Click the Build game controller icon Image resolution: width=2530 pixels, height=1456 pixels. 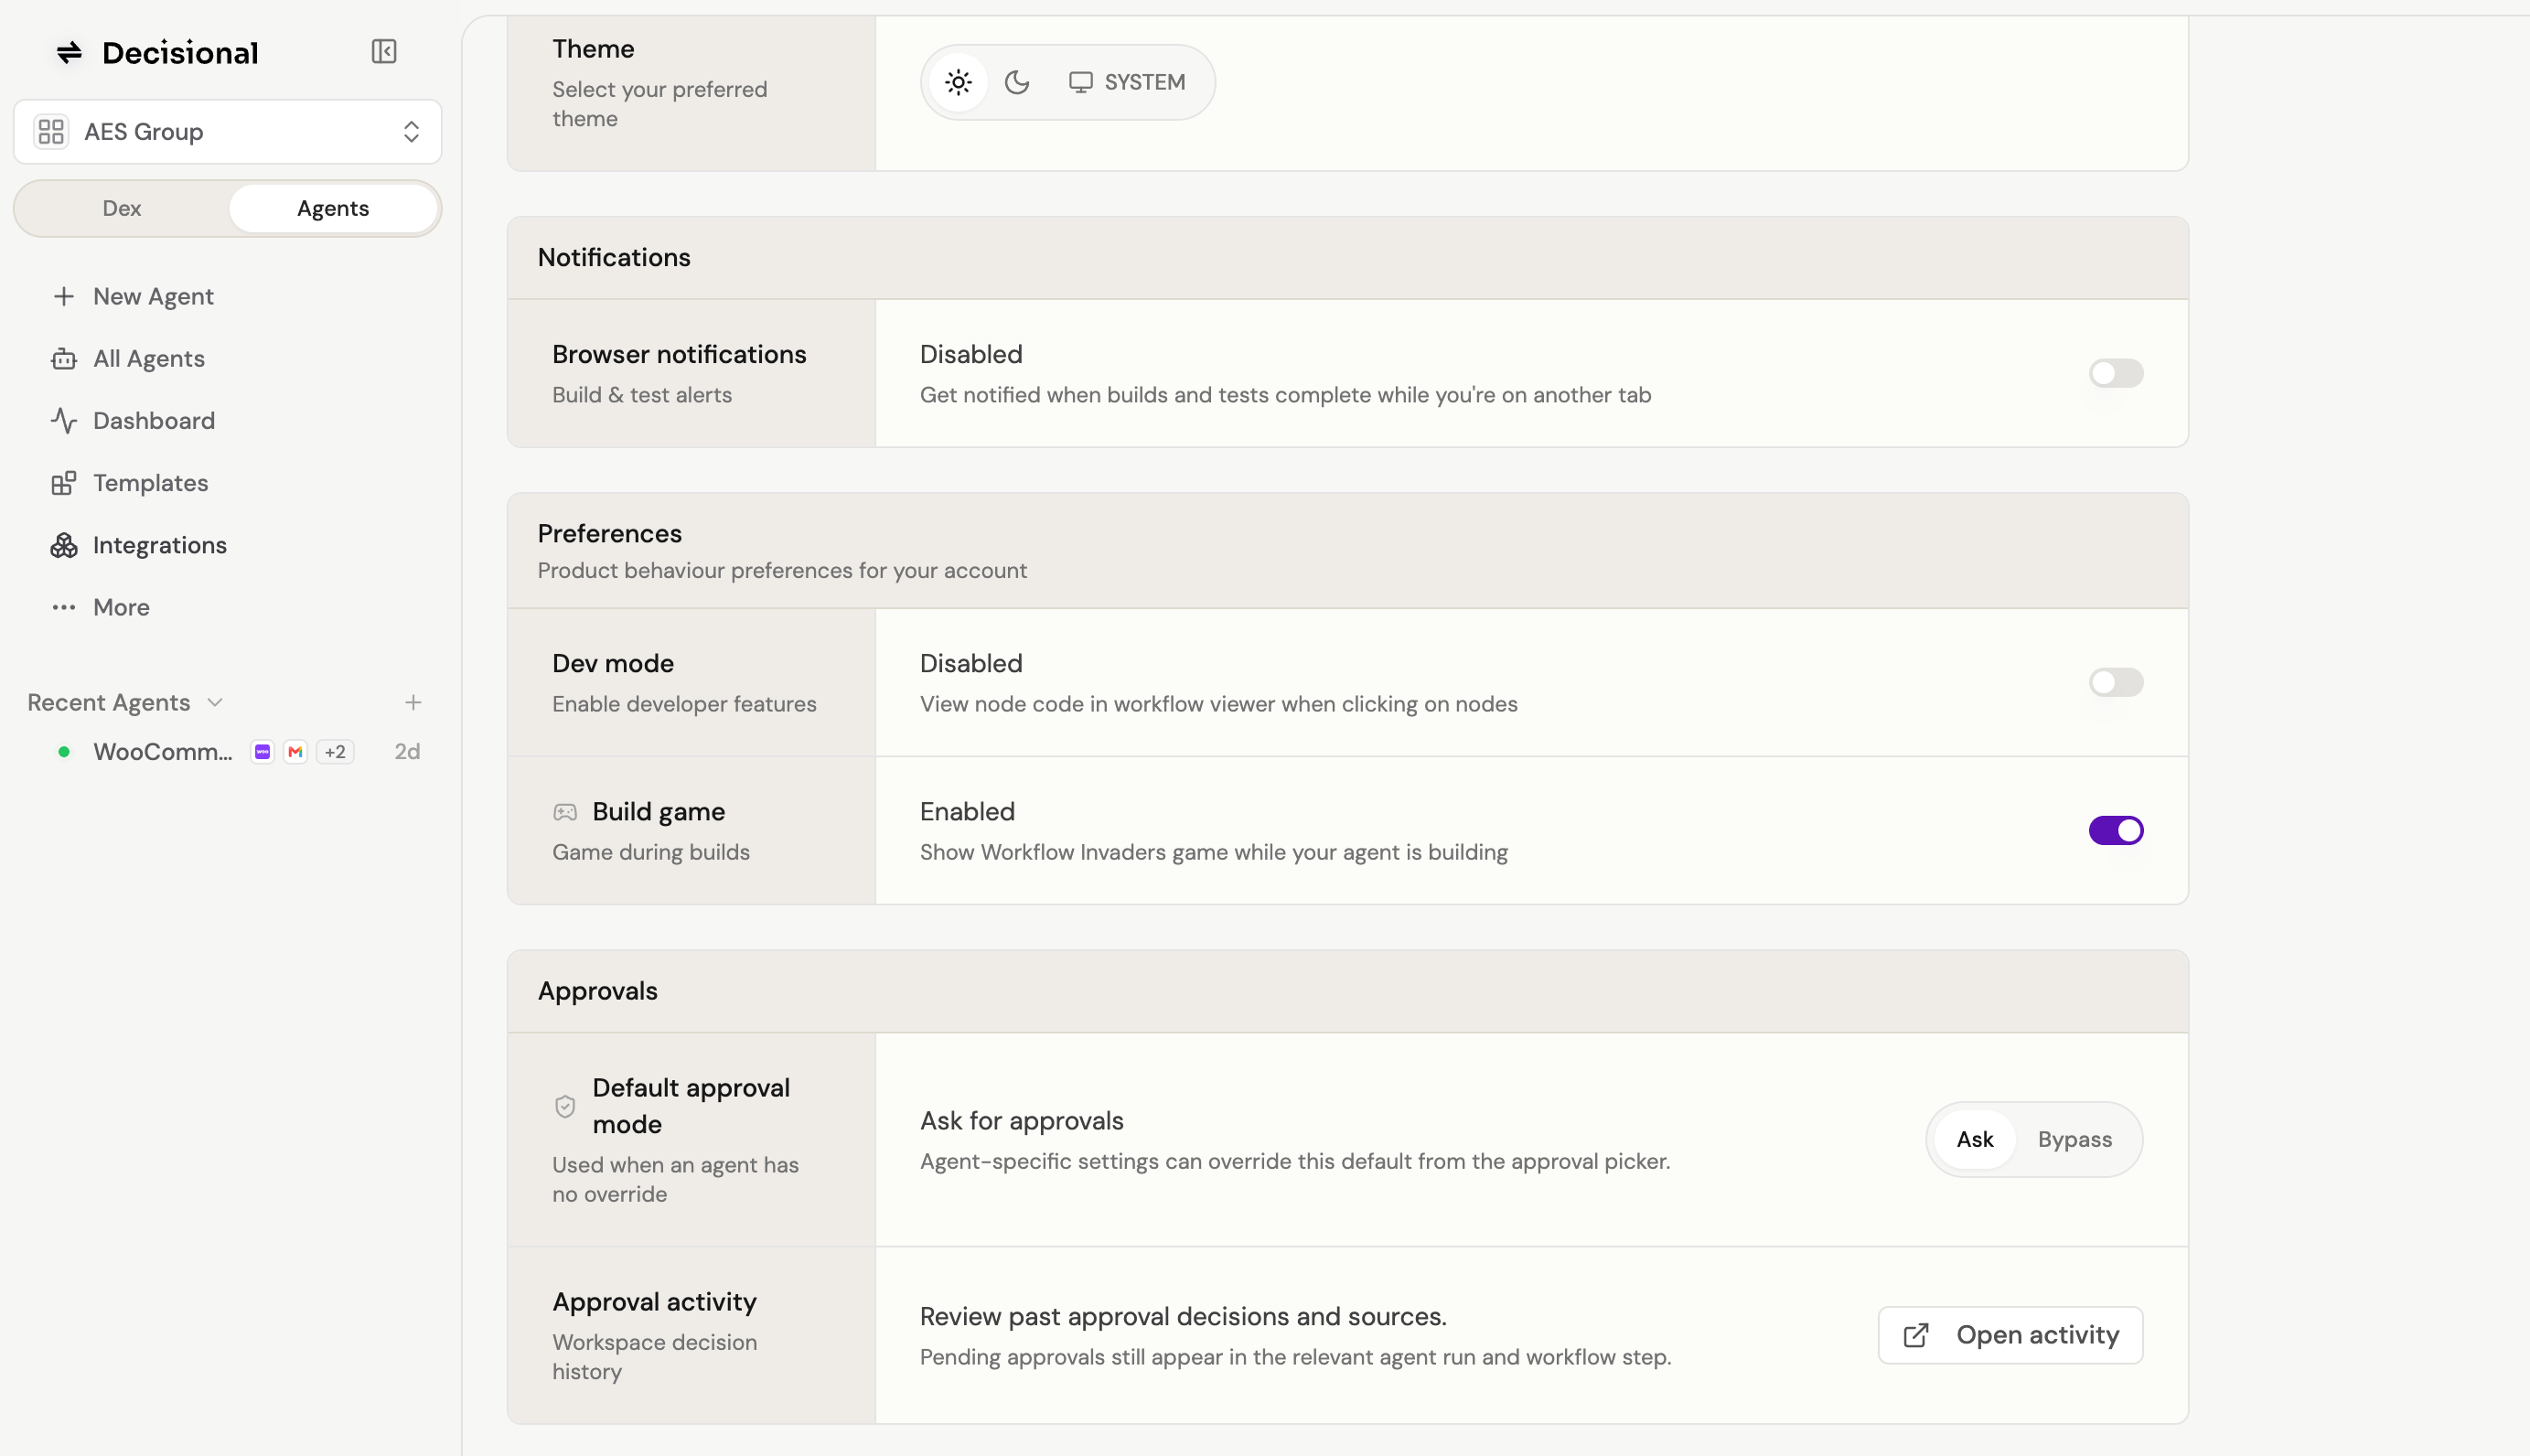pos(565,812)
